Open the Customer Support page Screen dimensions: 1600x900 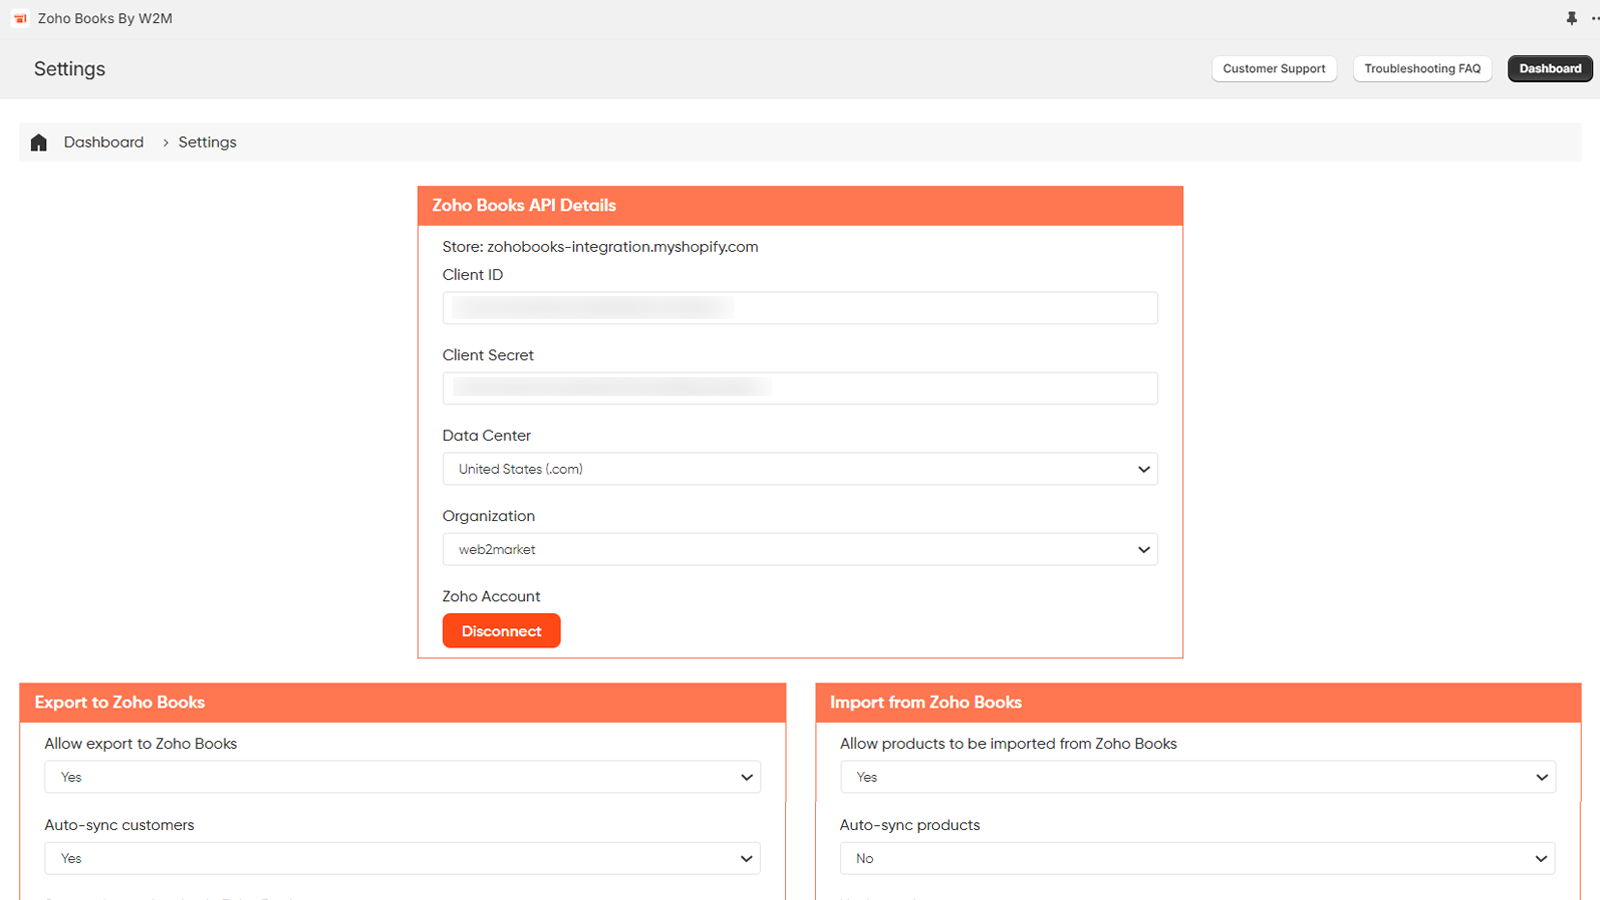click(x=1273, y=69)
